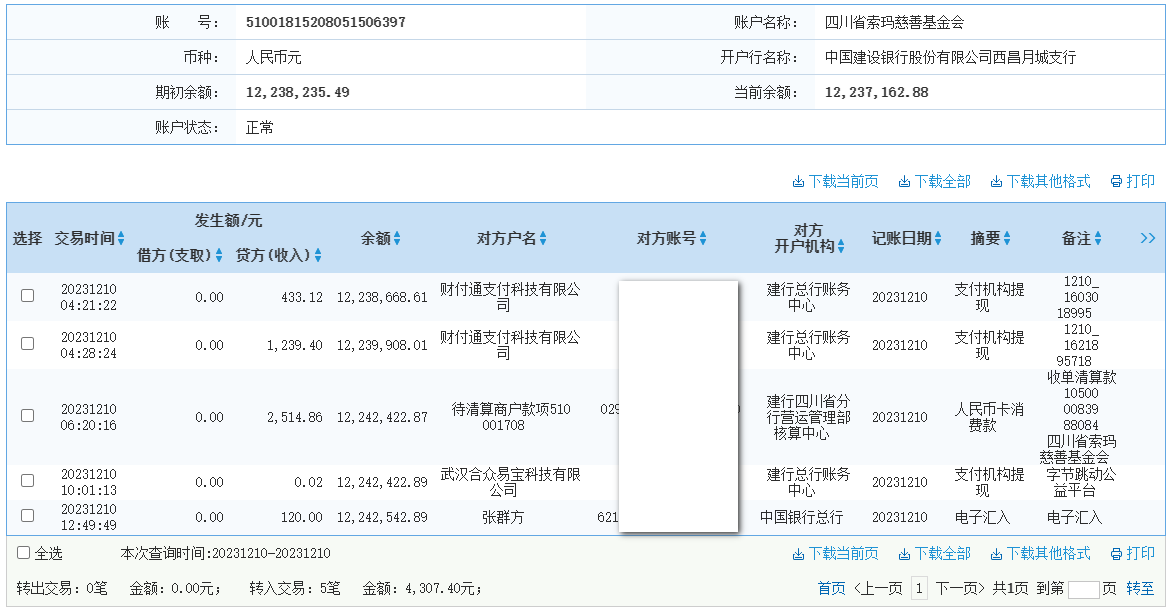Click opening balance 12,238,235.49
Viewport: 1167px width, 610px height.
point(298,92)
